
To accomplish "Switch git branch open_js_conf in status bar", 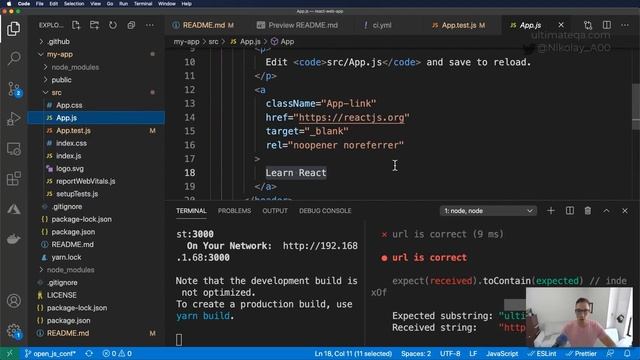I will (x=50, y=353).
